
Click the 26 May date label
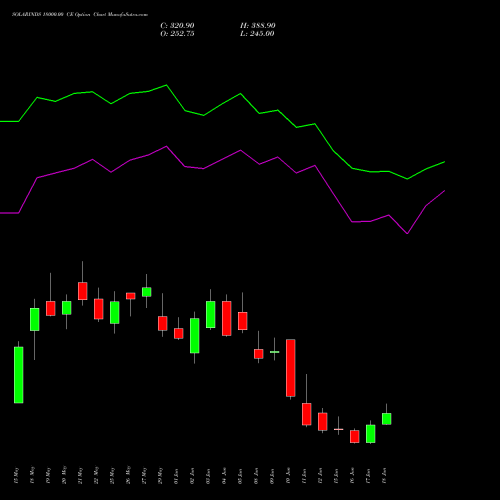(129, 476)
